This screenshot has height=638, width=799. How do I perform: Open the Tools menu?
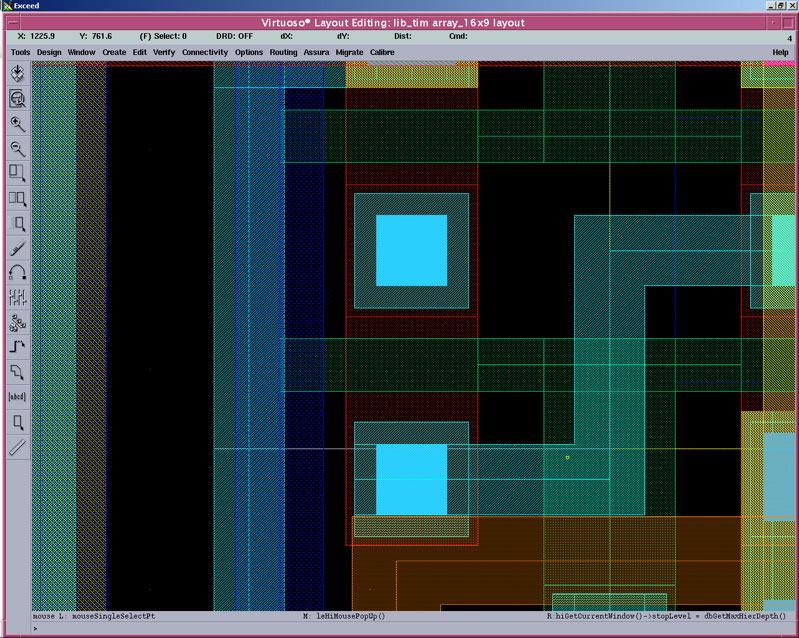(x=20, y=52)
